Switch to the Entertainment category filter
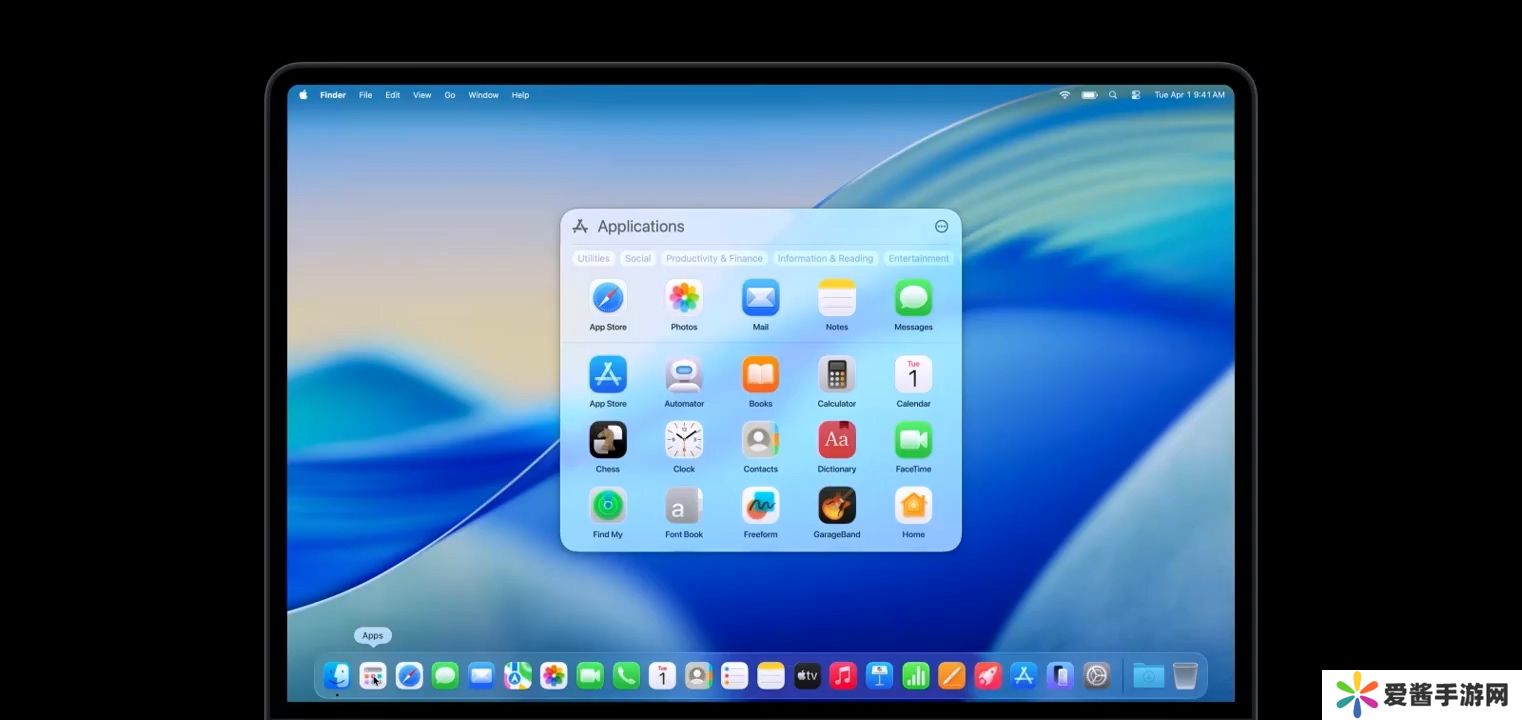 tap(918, 258)
